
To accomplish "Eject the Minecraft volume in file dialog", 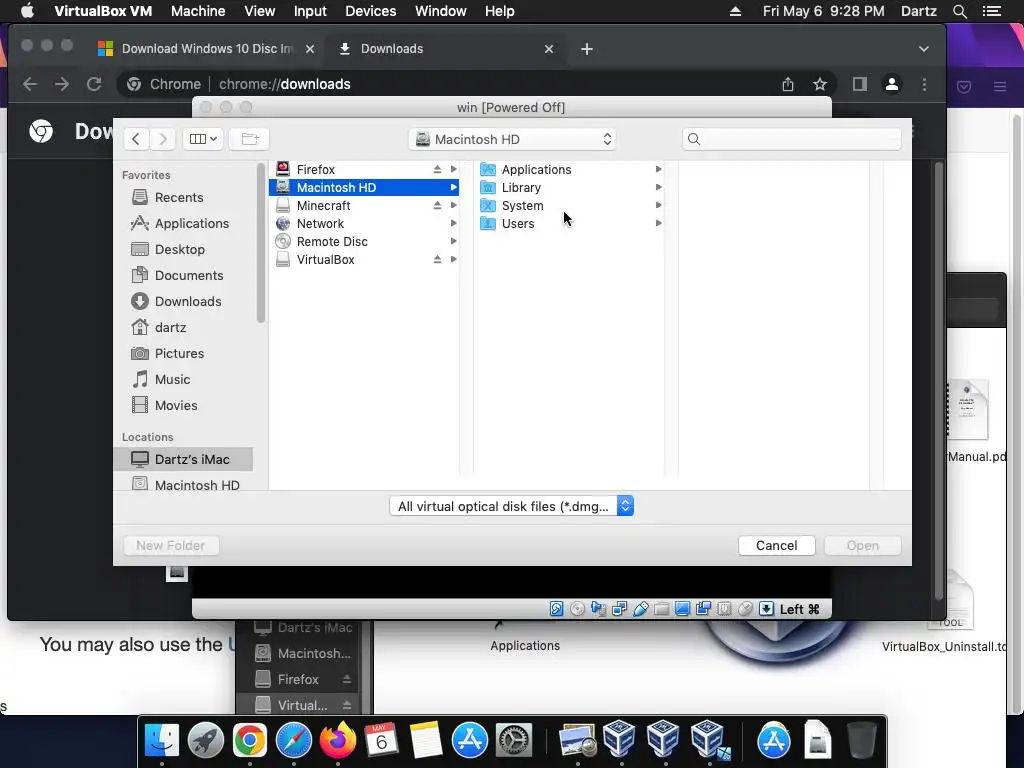I will 438,205.
